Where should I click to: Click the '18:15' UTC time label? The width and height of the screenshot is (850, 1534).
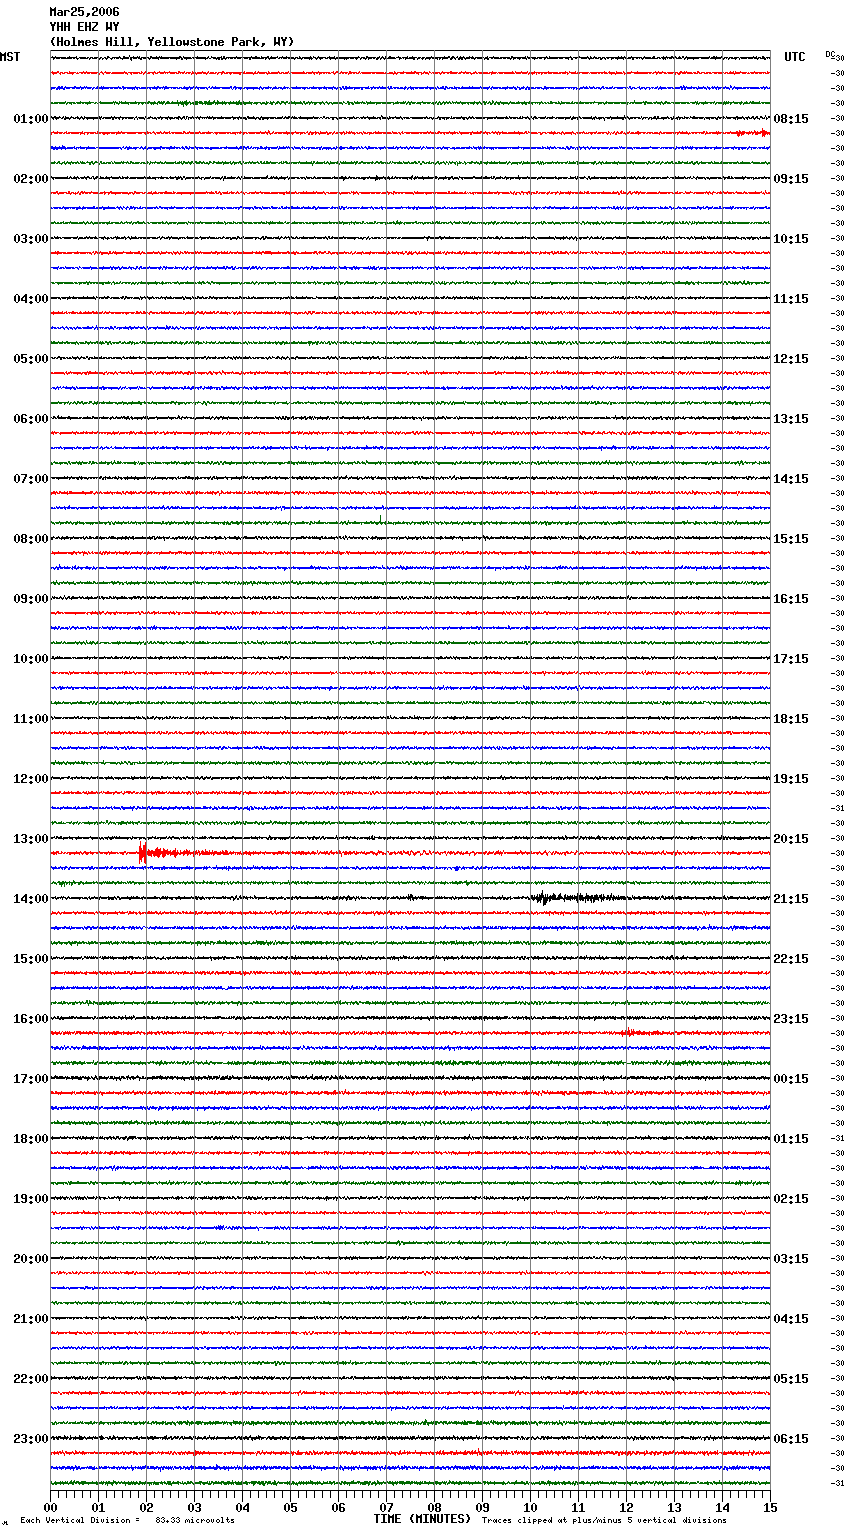click(791, 719)
